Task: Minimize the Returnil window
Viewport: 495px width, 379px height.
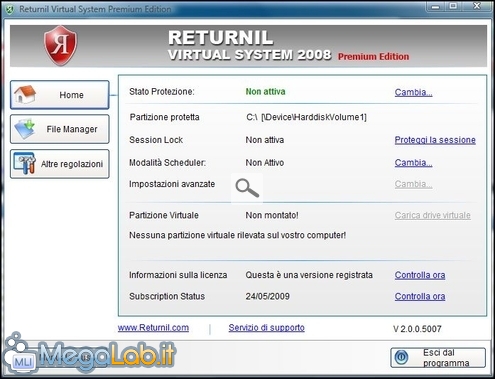Action: click(435, 6)
